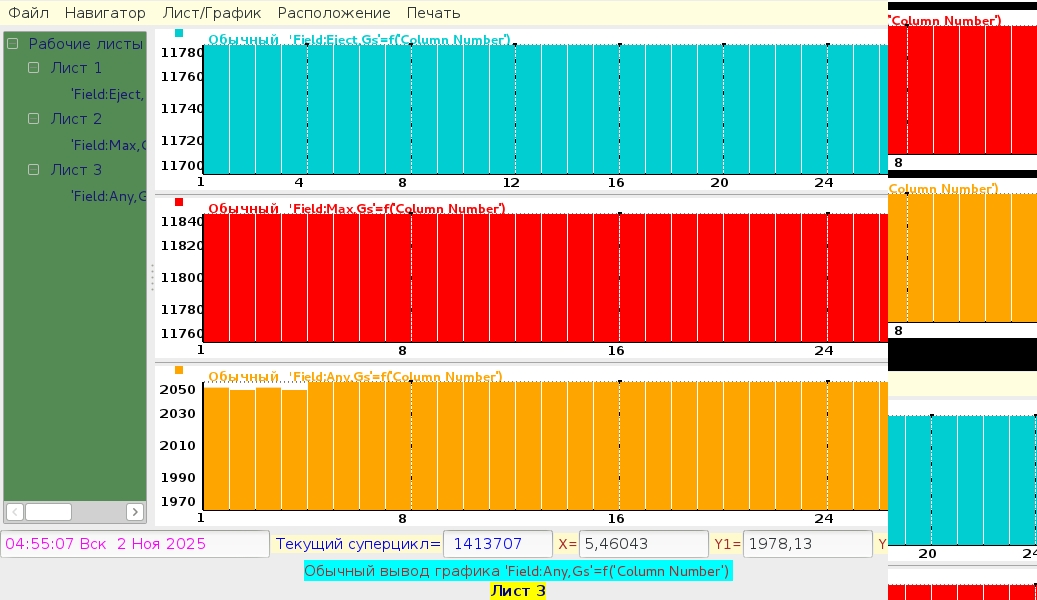This screenshot has height=600, width=1037.
Task: Click the red Max graph legend square
Action: point(179,202)
